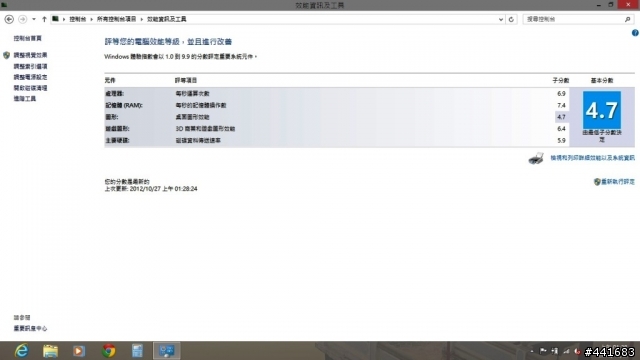Expand chevron after the 控制台 breadcrumb
Screen dimensions: 640x360
click(91, 19)
